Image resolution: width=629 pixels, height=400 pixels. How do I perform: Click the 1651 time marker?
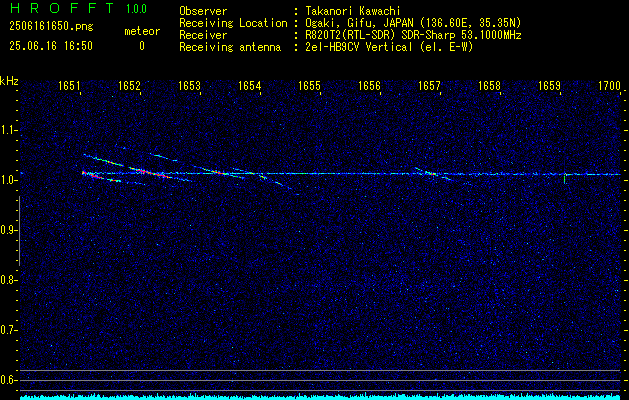(x=69, y=85)
